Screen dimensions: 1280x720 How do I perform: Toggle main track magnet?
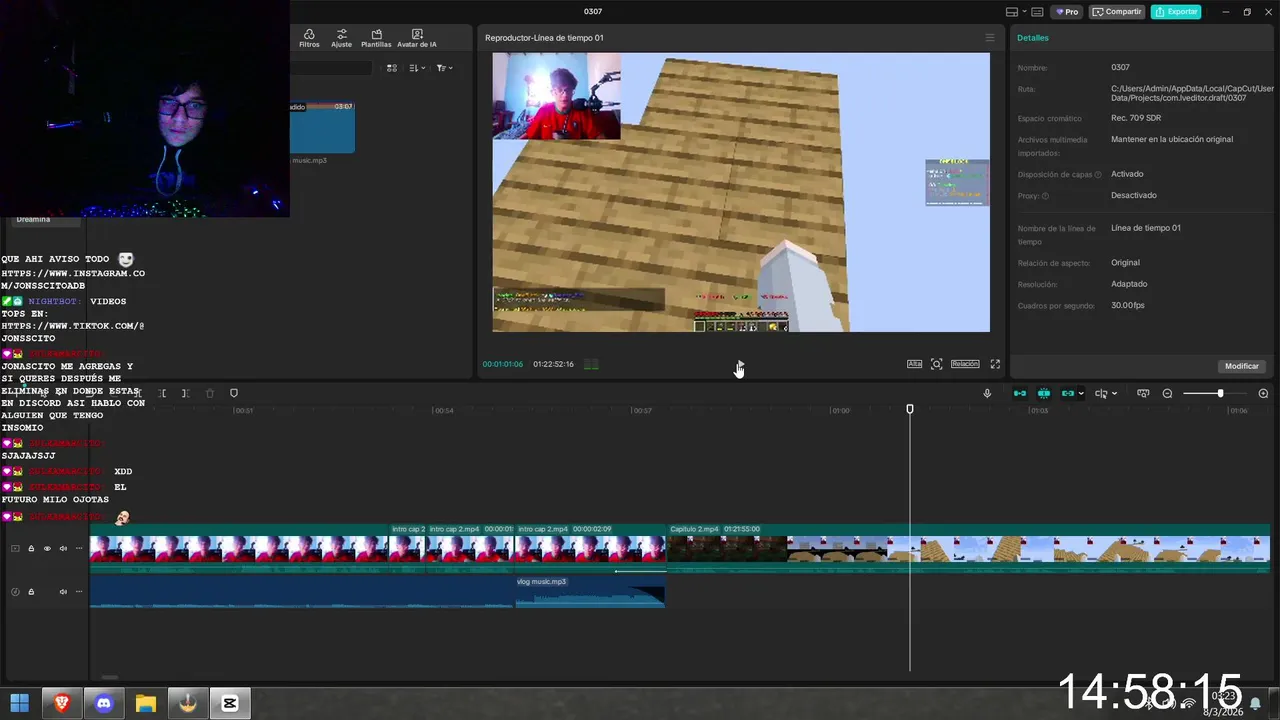[x=1020, y=393]
